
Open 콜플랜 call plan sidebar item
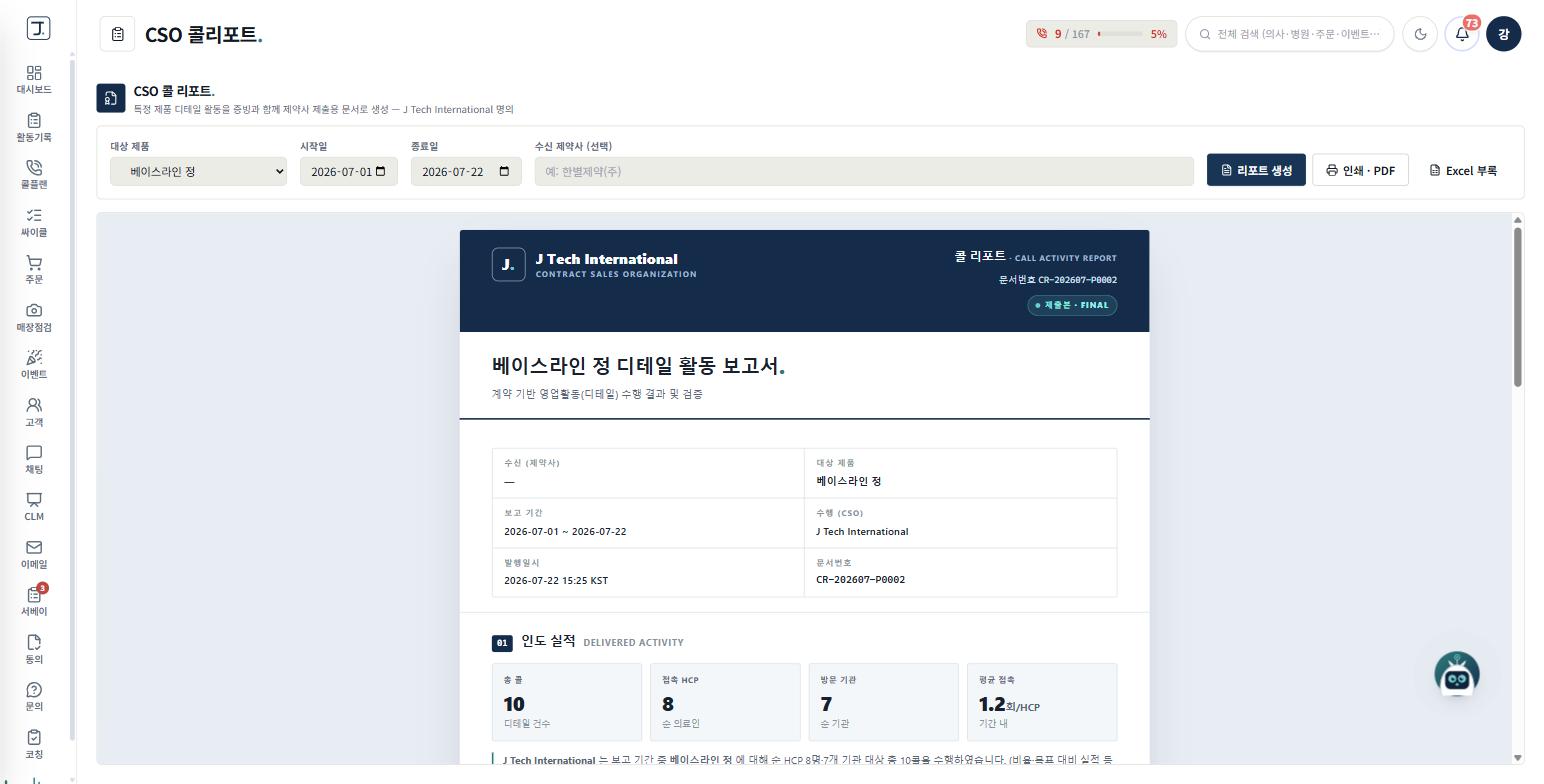point(34,174)
